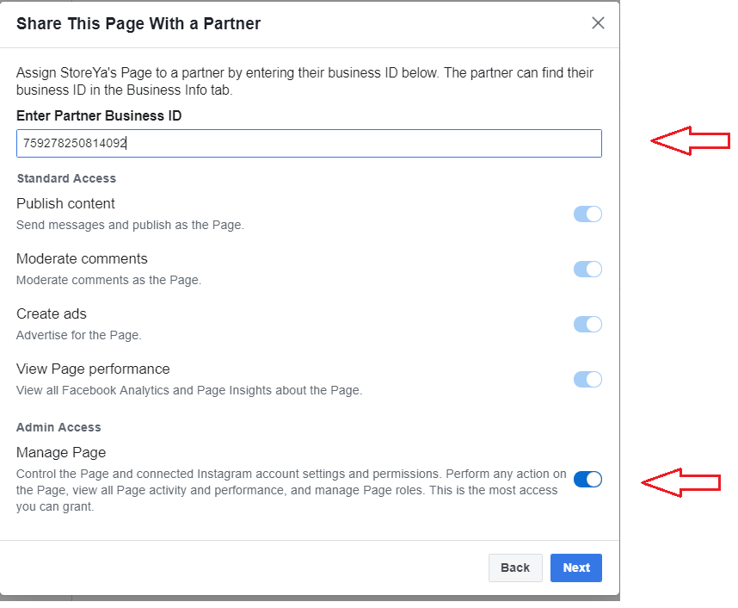This screenshot has height=608, width=738.
Task: Select the "Standard Access" section heading
Action: (66, 178)
